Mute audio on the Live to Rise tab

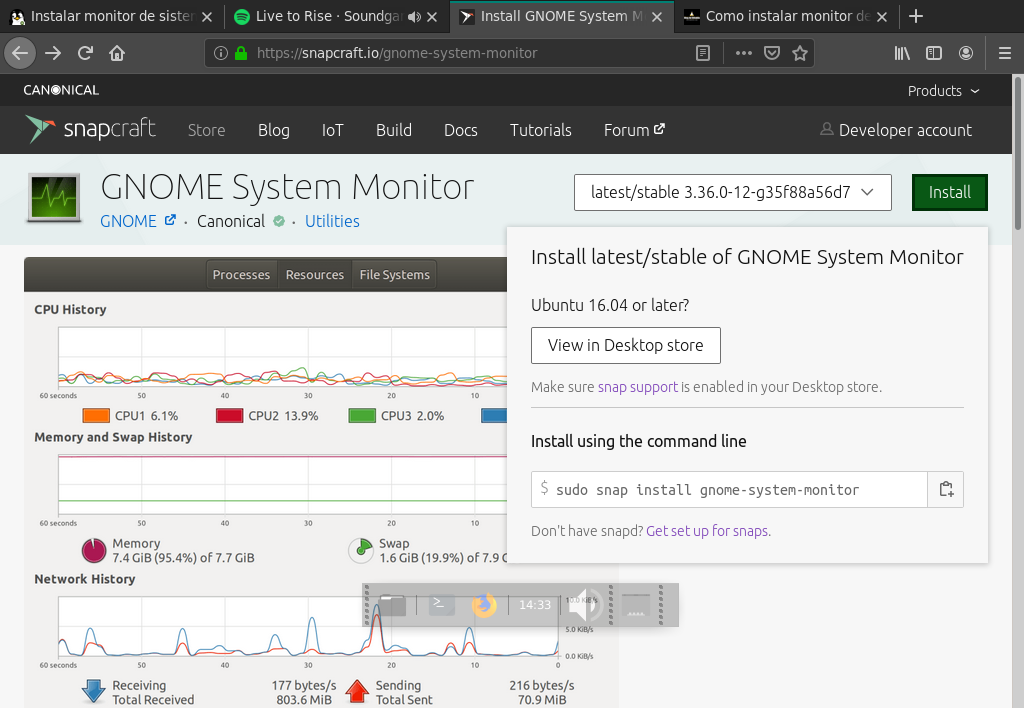(x=414, y=17)
